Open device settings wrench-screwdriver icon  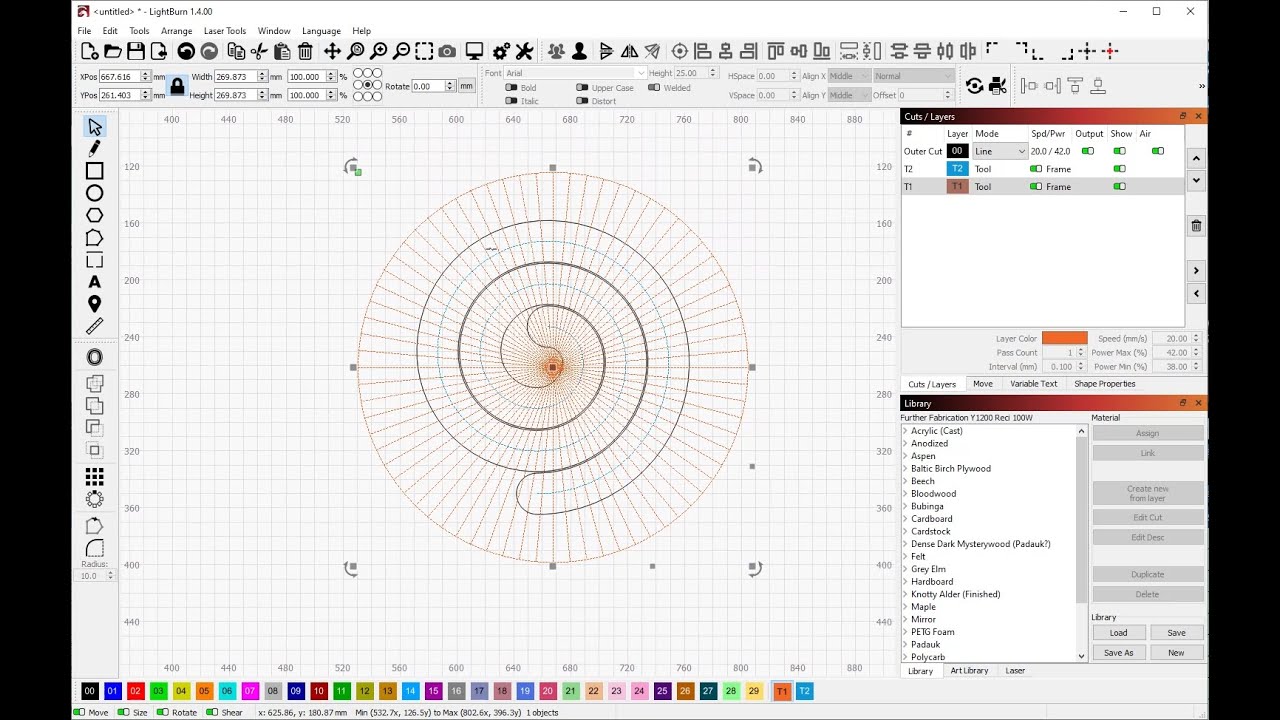coord(524,51)
